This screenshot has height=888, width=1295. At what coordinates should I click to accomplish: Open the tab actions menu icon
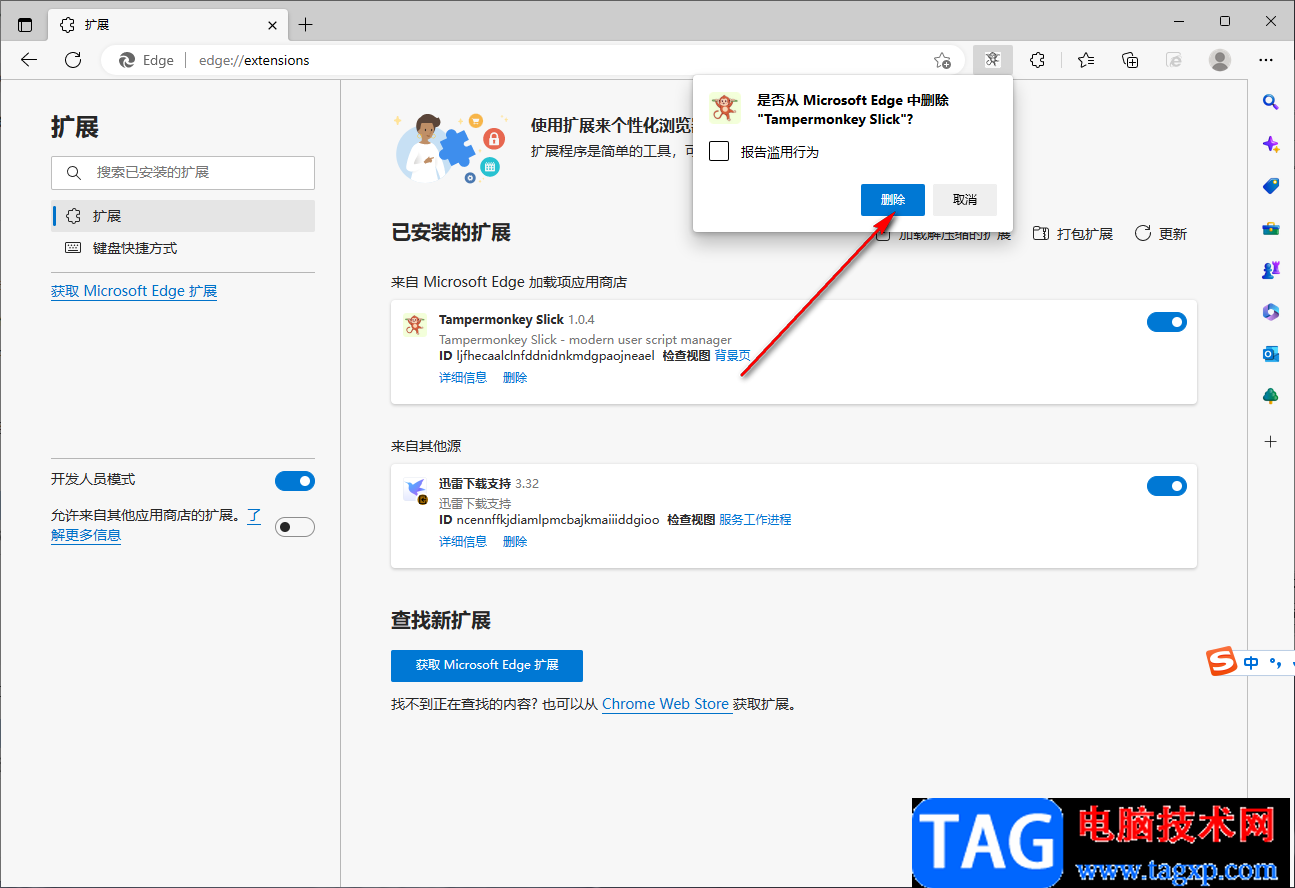[x=25, y=24]
